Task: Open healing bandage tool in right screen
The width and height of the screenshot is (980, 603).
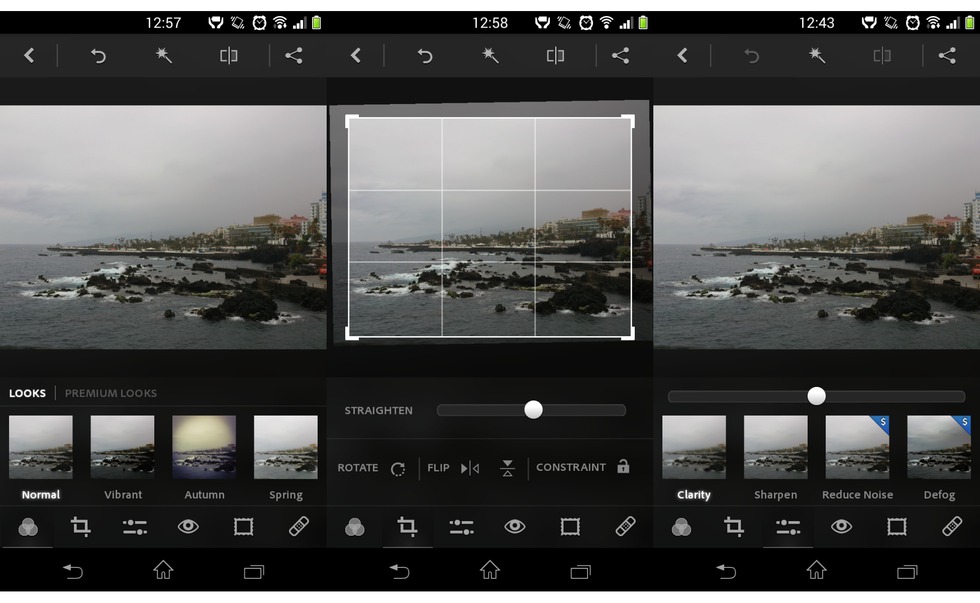Action: pyautogui.click(x=952, y=527)
